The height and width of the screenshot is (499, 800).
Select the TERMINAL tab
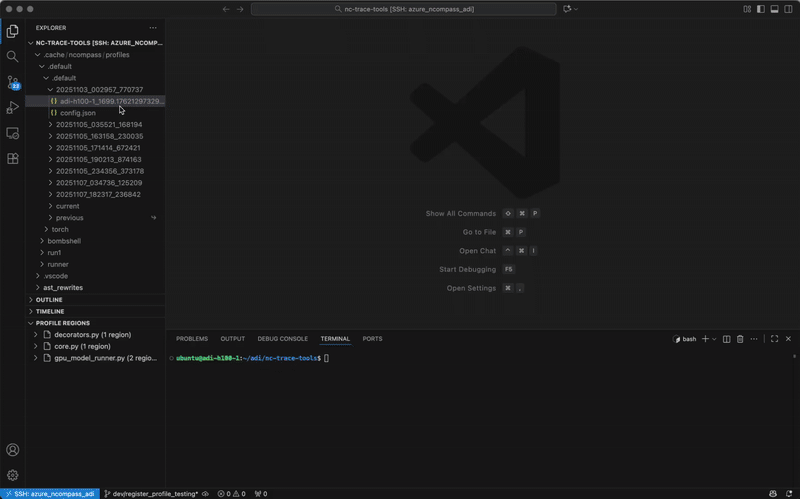click(x=335, y=339)
